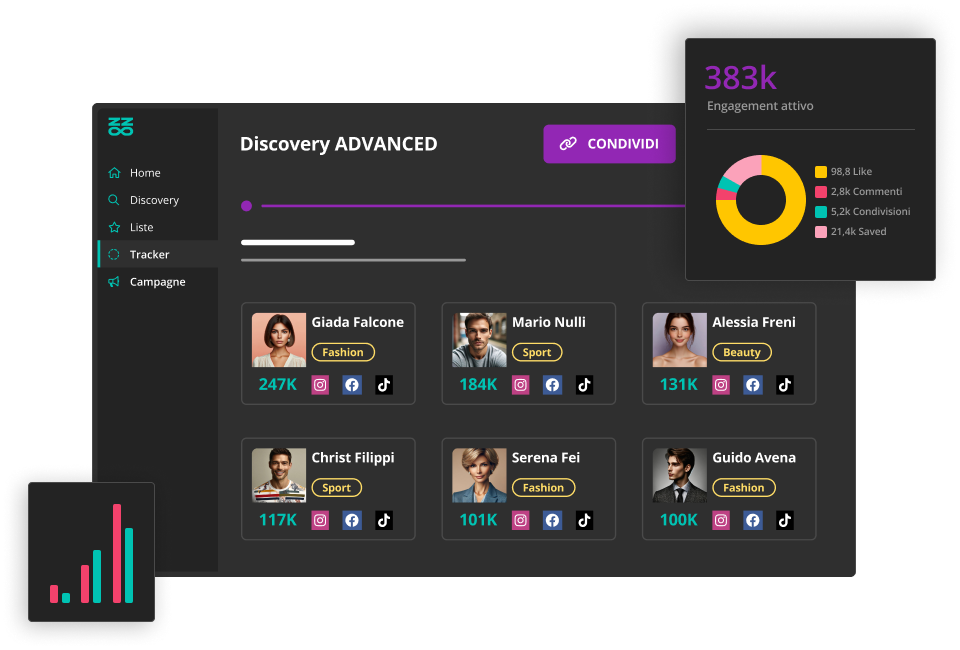Image resolution: width=960 pixels, height=650 pixels.
Task: Open Christ Filippi's Instagram icon
Action: [320, 520]
